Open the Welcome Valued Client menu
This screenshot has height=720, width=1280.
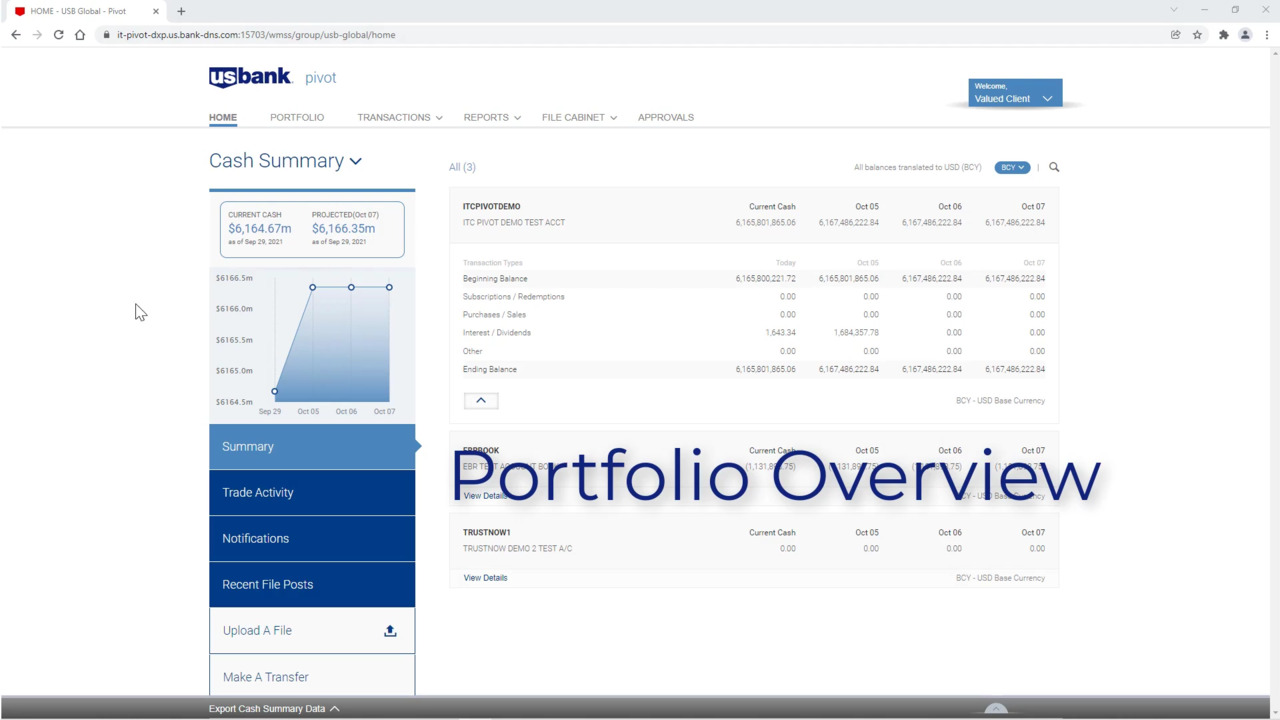(x=1015, y=93)
